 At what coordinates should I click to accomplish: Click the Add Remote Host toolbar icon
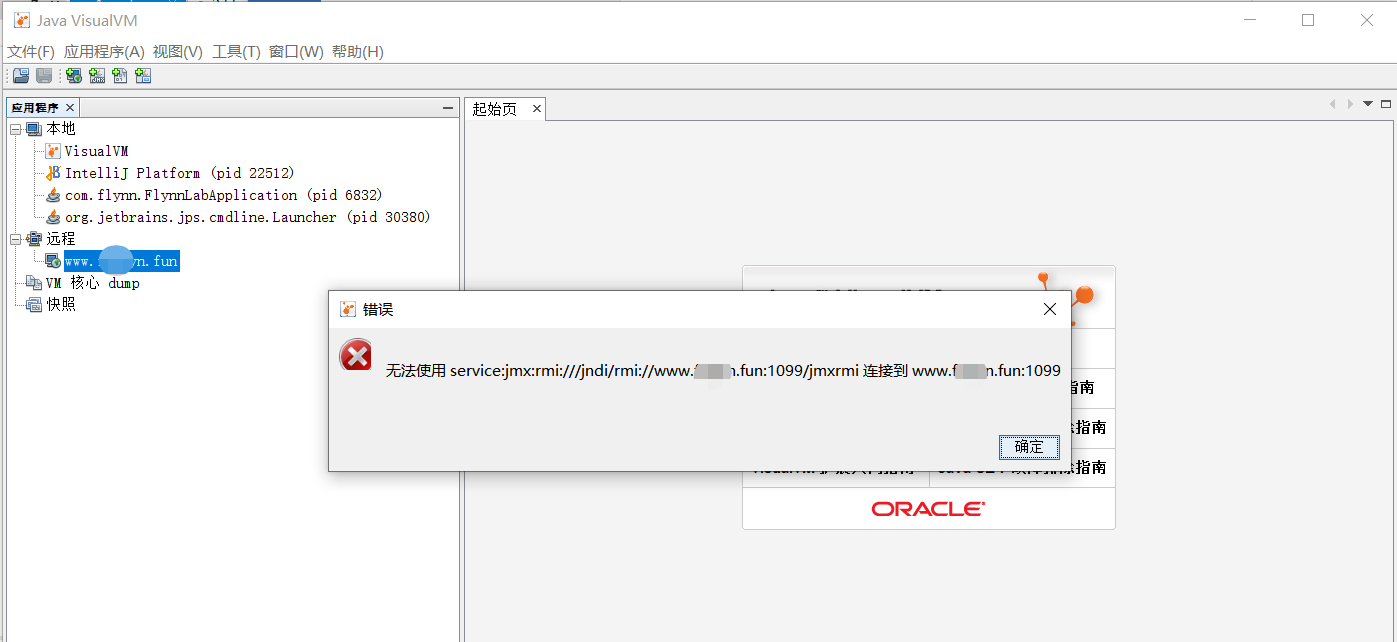[x=74, y=76]
